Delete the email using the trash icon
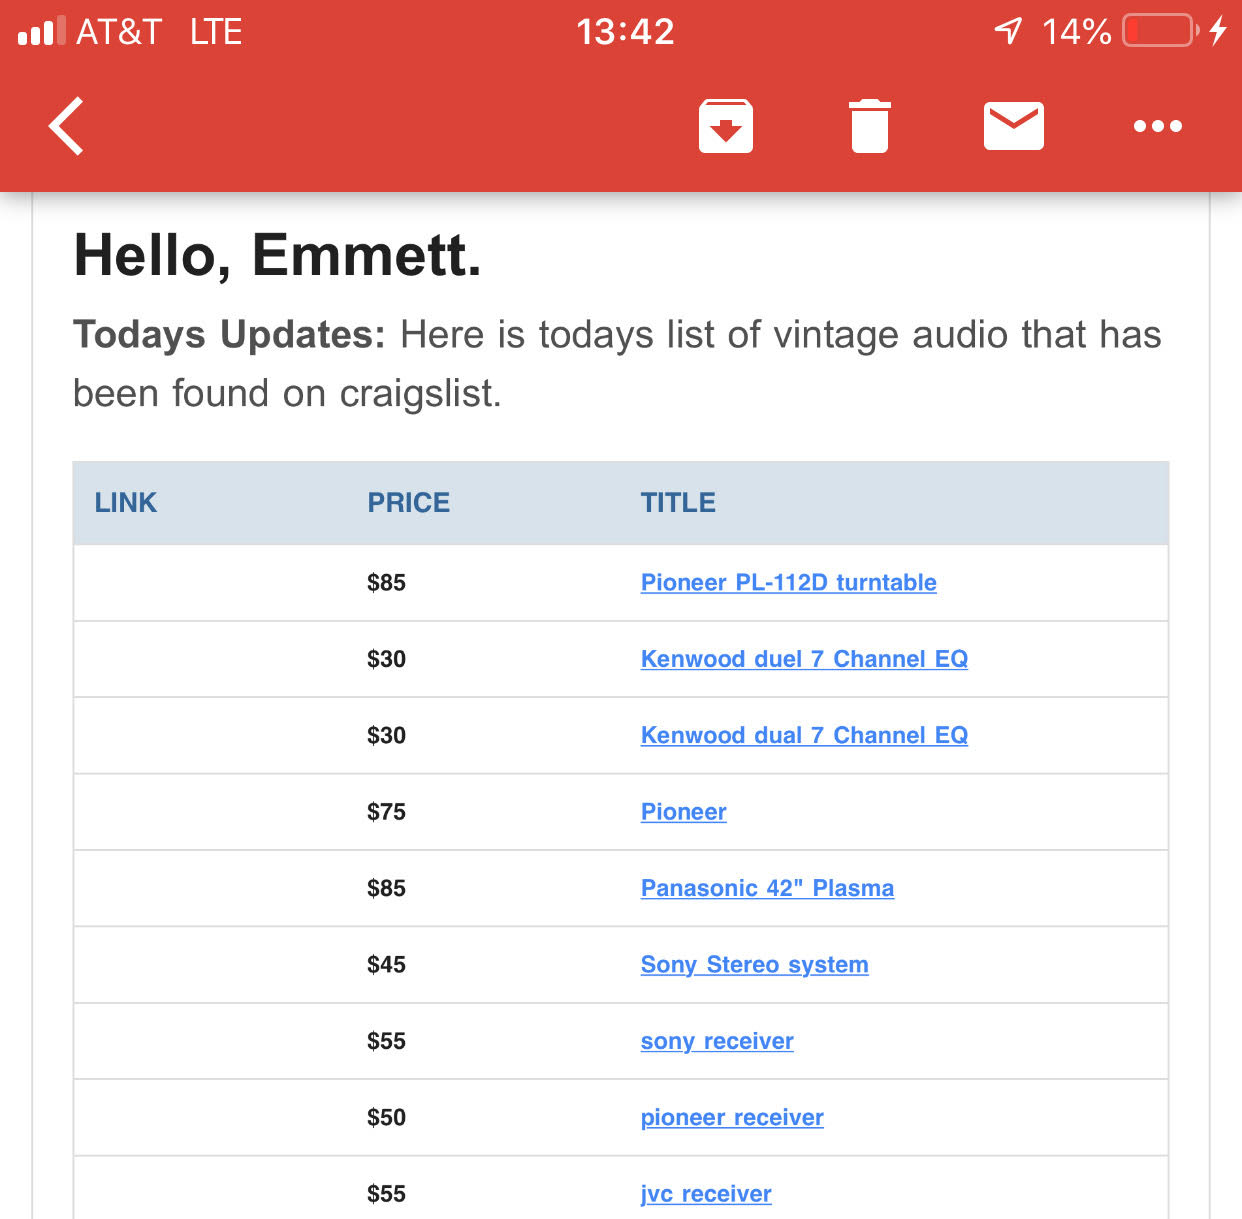Image resolution: width=1242 pixels, height=1219 pixels. (x=869, y=126)
